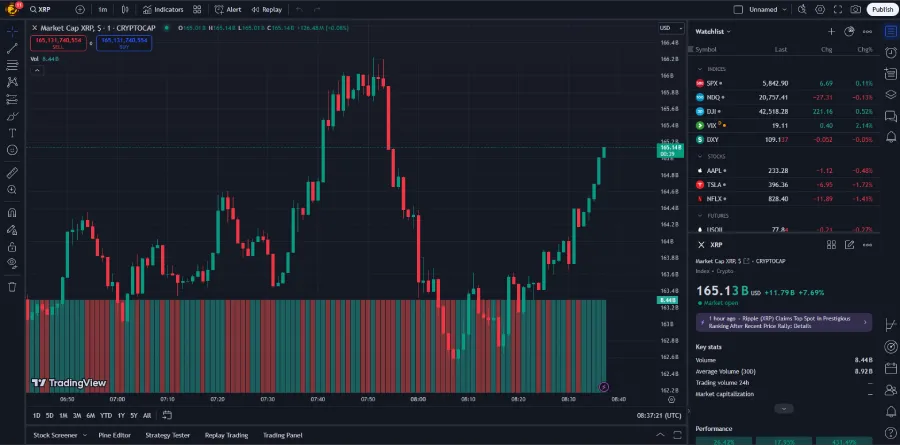Toggle stay in drawing mode pencil-lock
900x445 pixels.
pyautogui.click(x=12, y=230)
